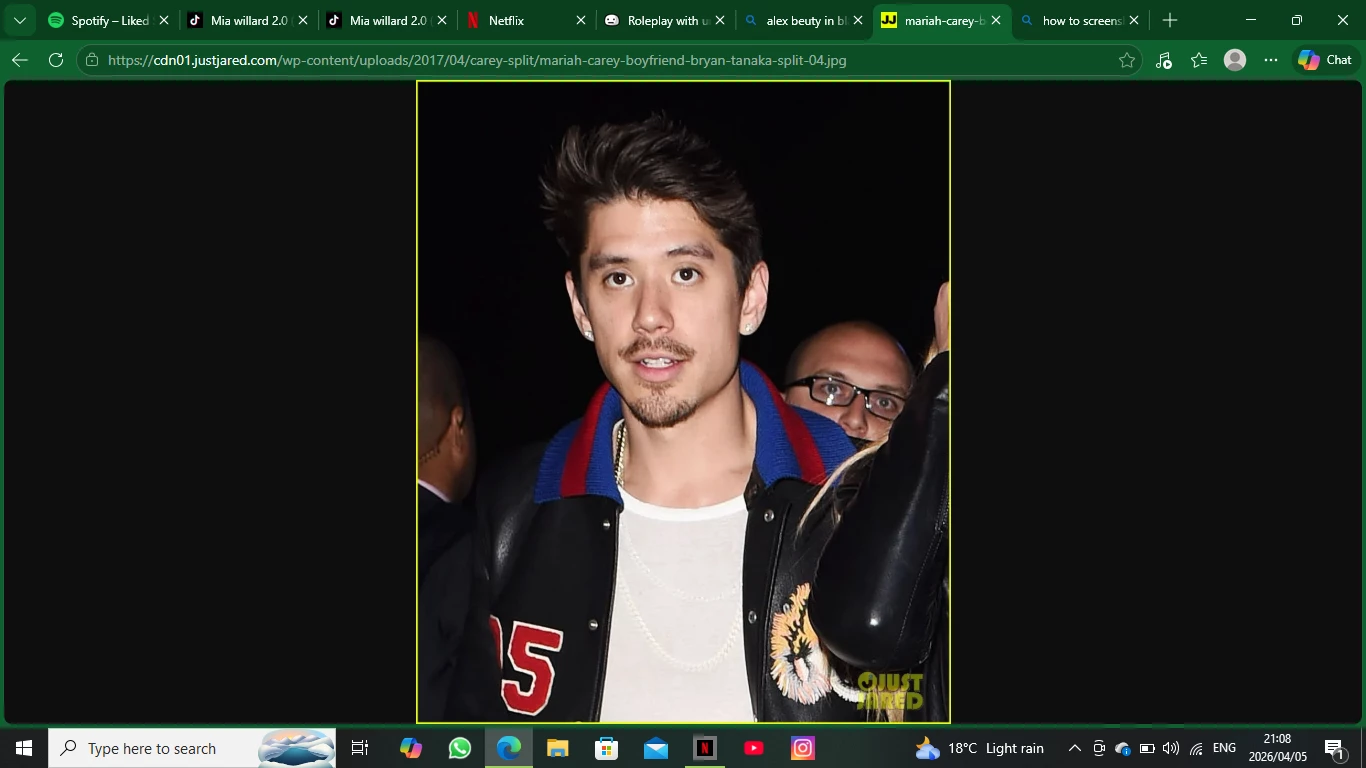Expand the tab actions chevron menu
The height and width of the screenshot is (768, 1366).
[20, 20]
